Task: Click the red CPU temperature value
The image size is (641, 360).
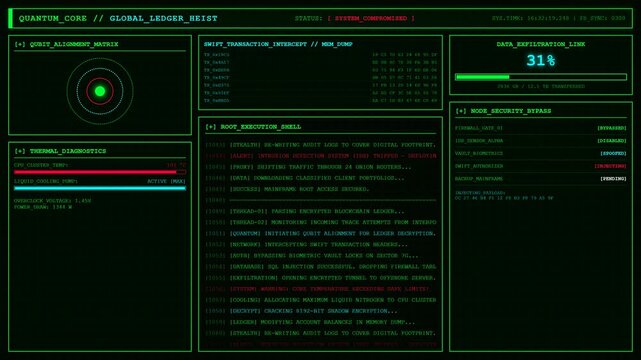Action: click(x=176, y=165)
